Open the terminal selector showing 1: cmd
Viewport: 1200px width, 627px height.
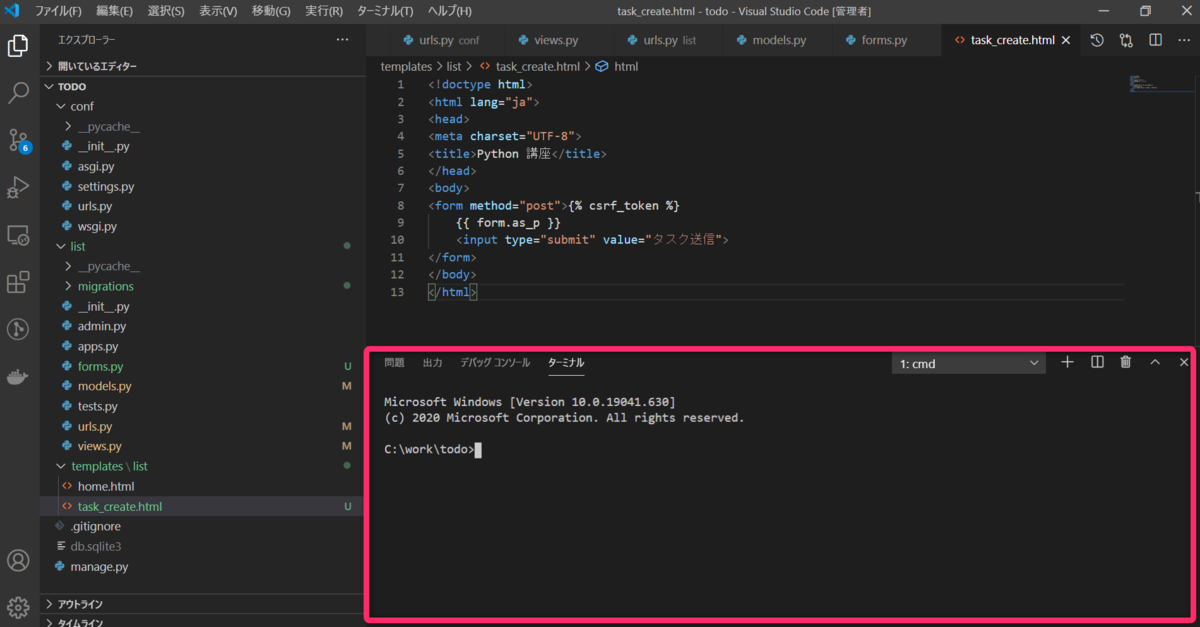click(967, 363)
